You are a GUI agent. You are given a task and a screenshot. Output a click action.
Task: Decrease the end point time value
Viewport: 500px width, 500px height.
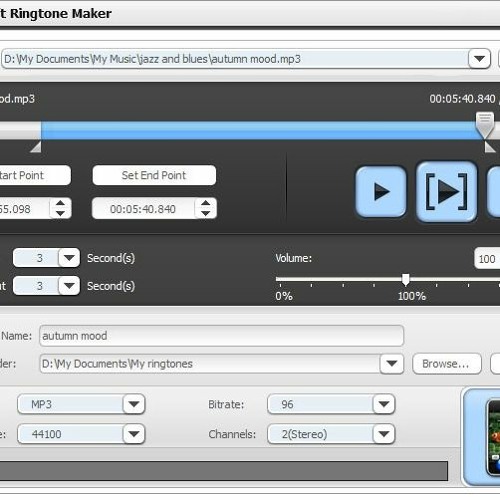[x=206, y=213]
